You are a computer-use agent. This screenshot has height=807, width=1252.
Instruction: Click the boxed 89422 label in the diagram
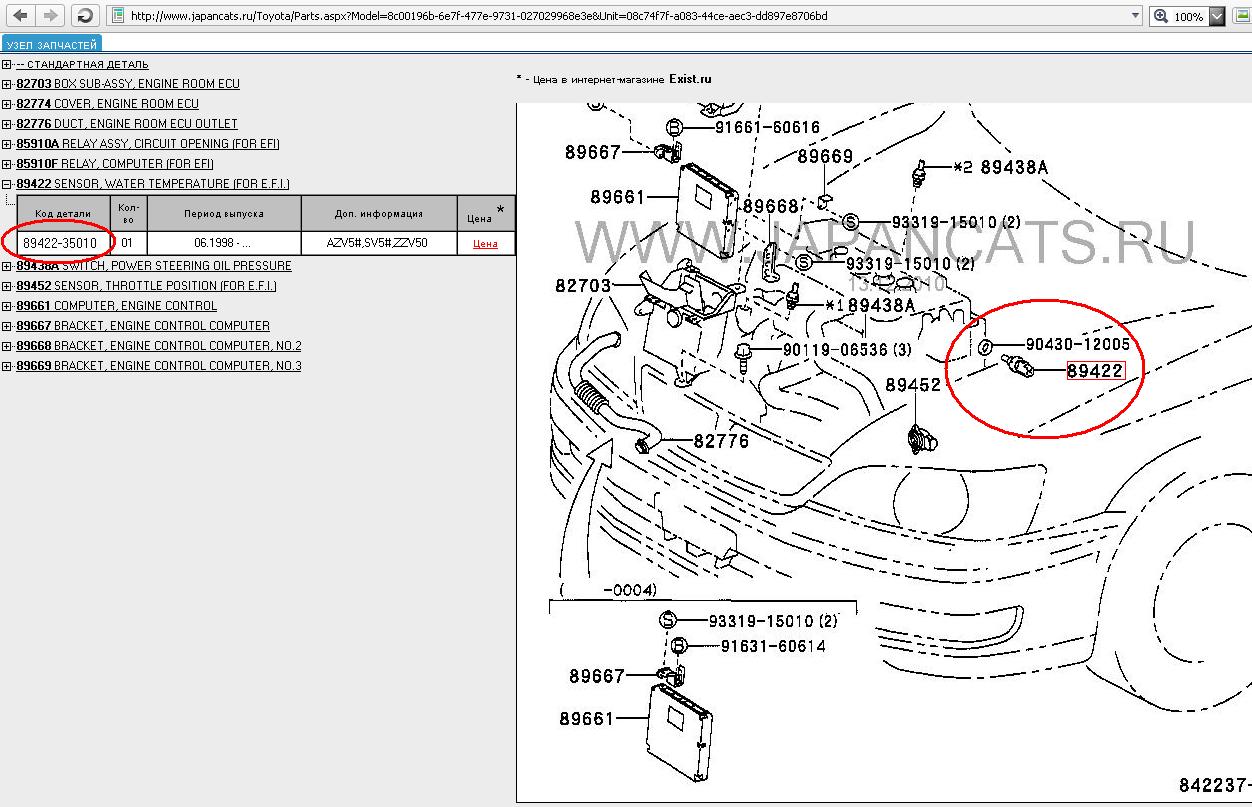click(x=1094, y=371)
